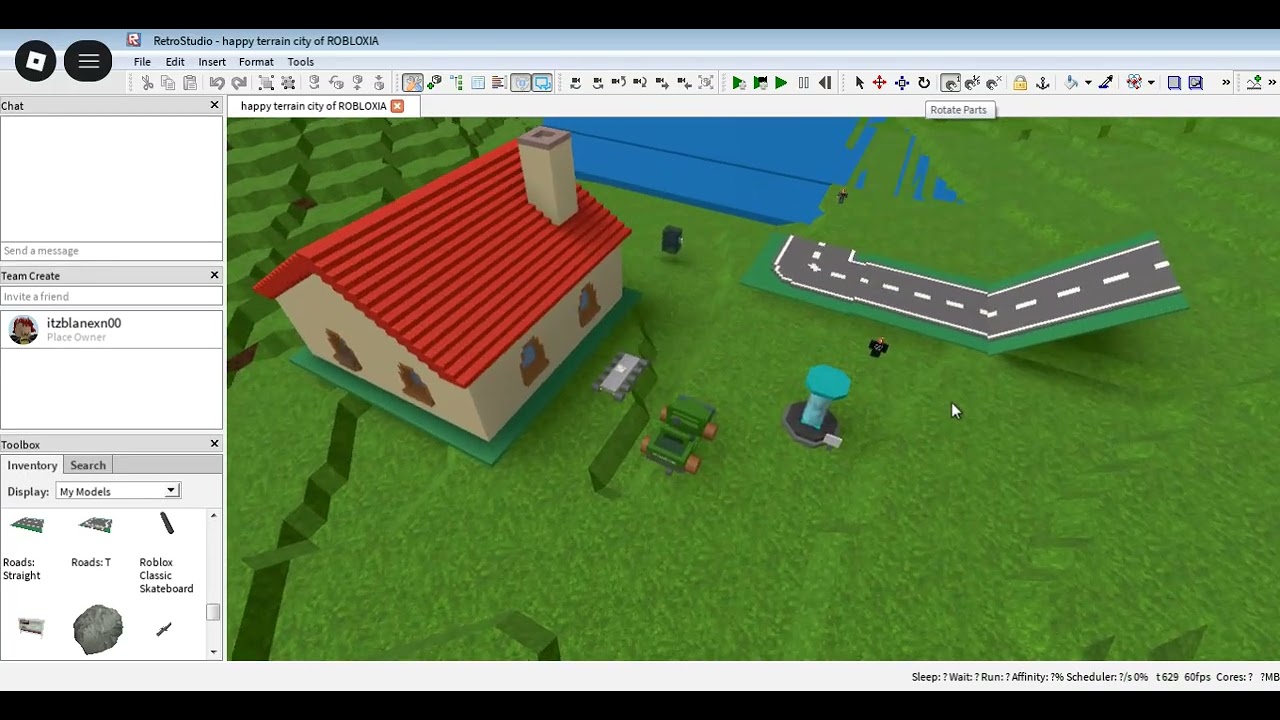Click the Paste clipboard icon
Image resolution: width=1280 pixels, height=720 pixels.
pos(189,83)
